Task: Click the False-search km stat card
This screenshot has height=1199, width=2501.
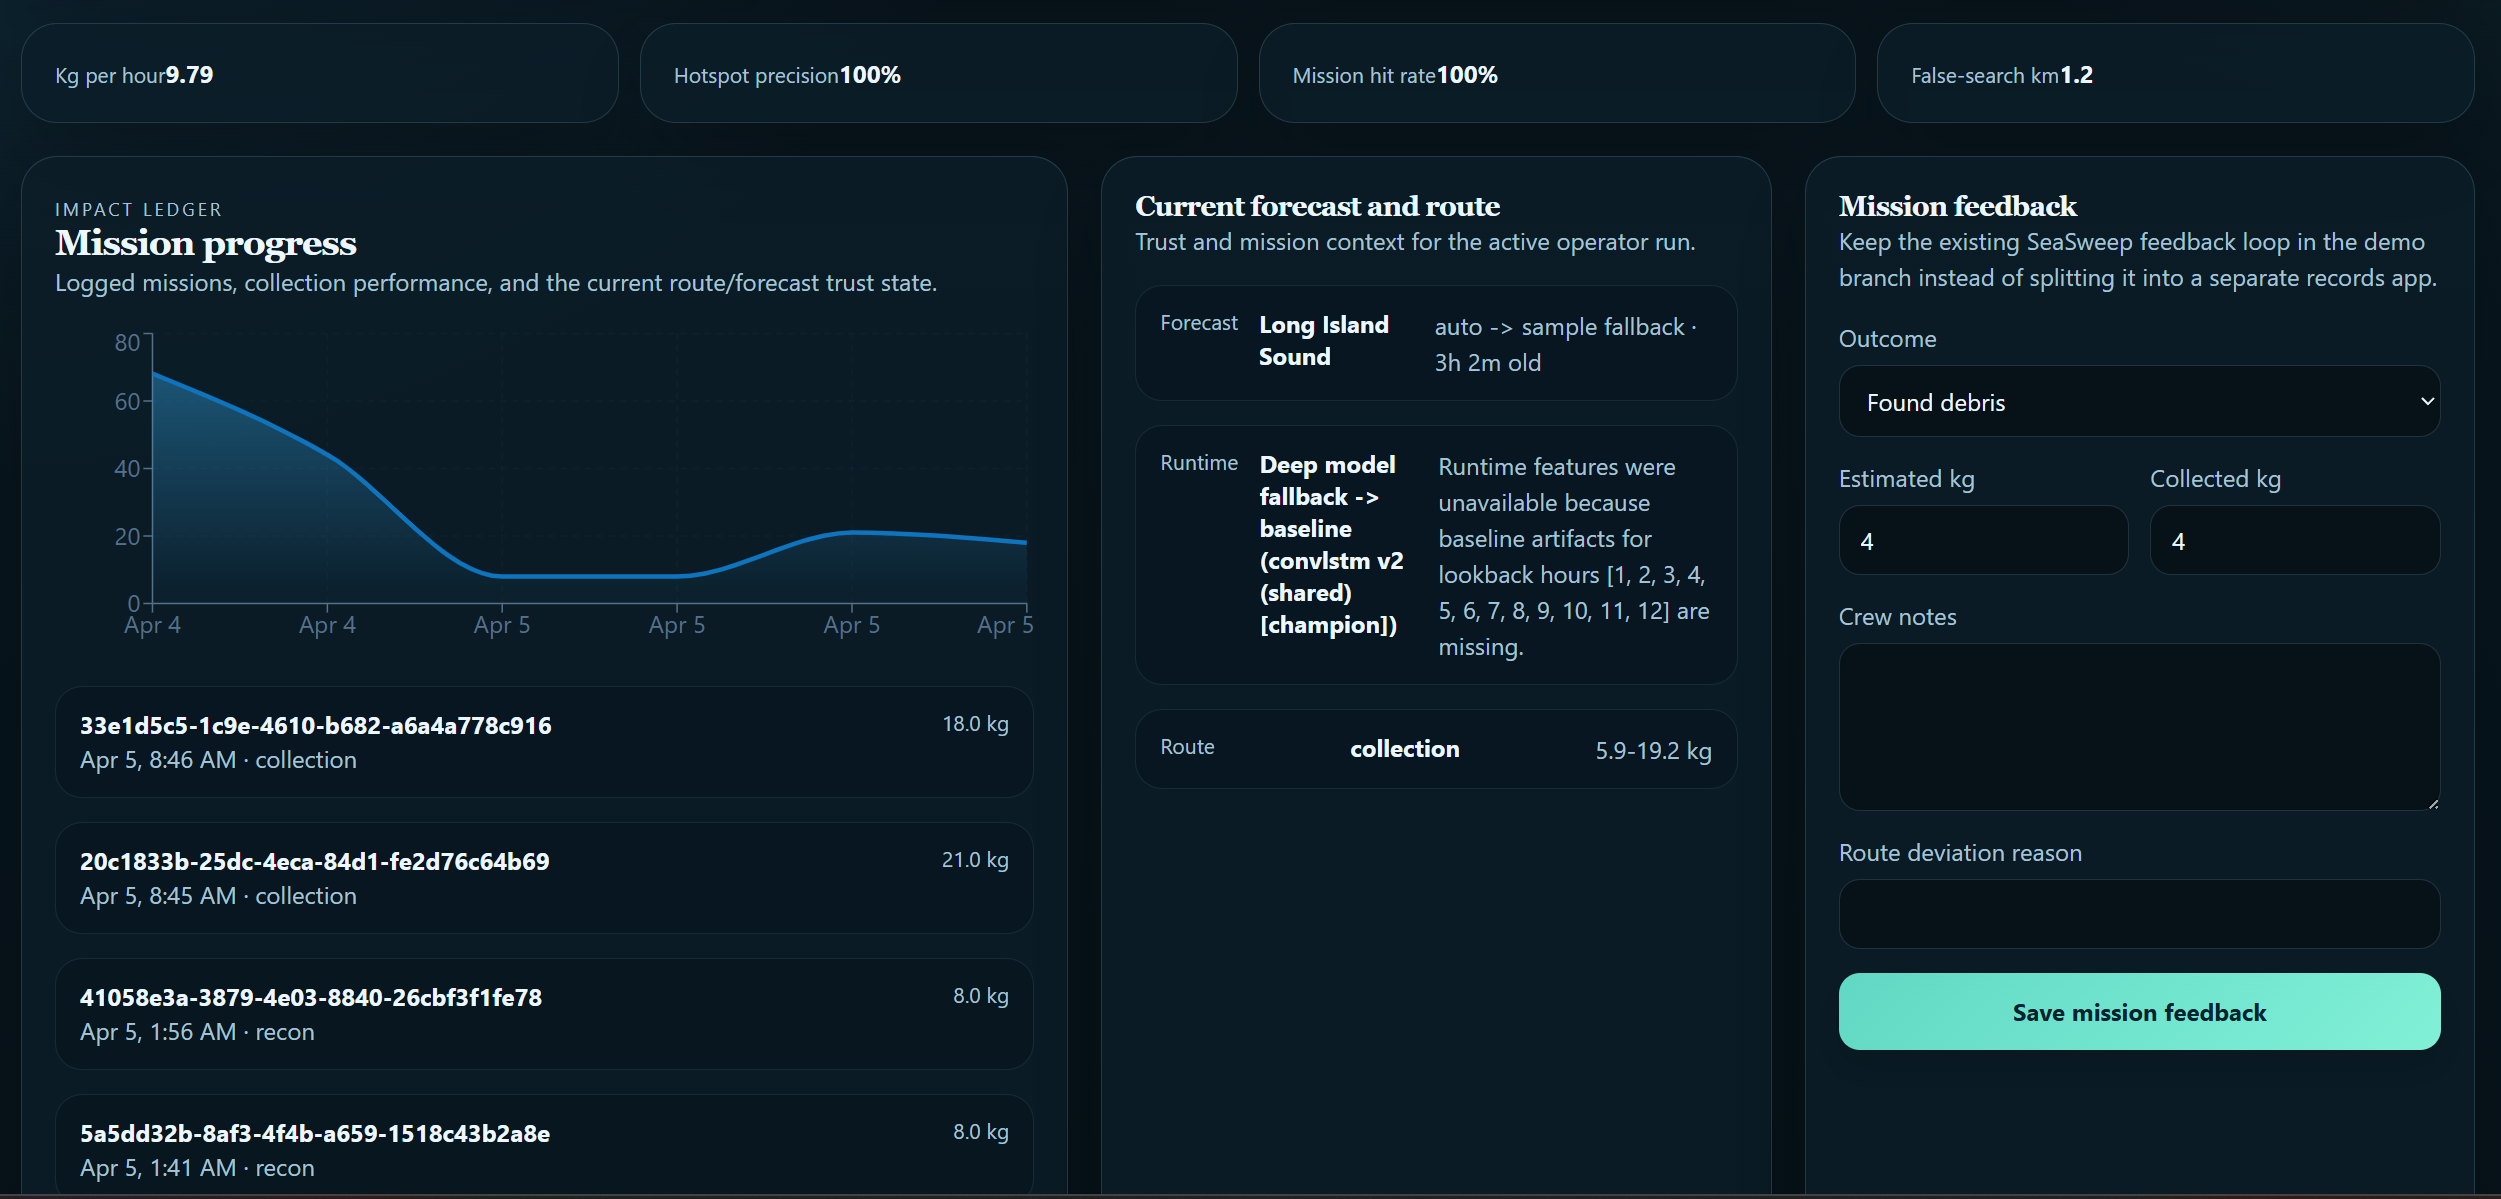Action: coord(2174,74)
